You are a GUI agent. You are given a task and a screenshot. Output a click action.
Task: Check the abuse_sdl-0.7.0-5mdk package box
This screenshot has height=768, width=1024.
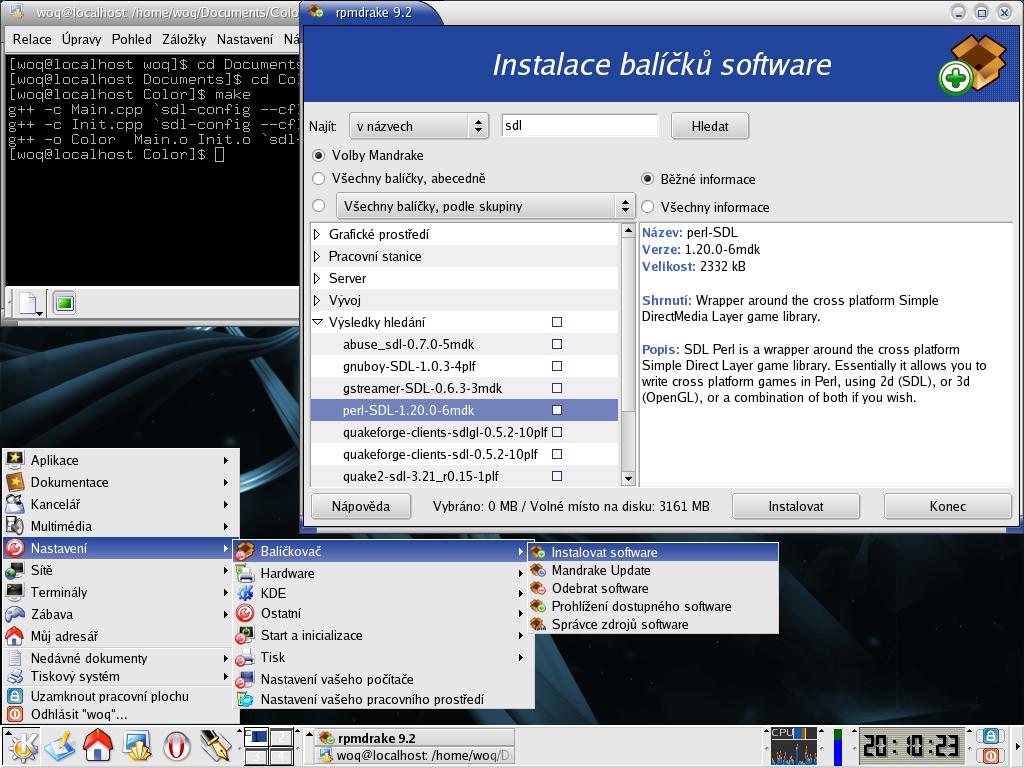(557, 344)
